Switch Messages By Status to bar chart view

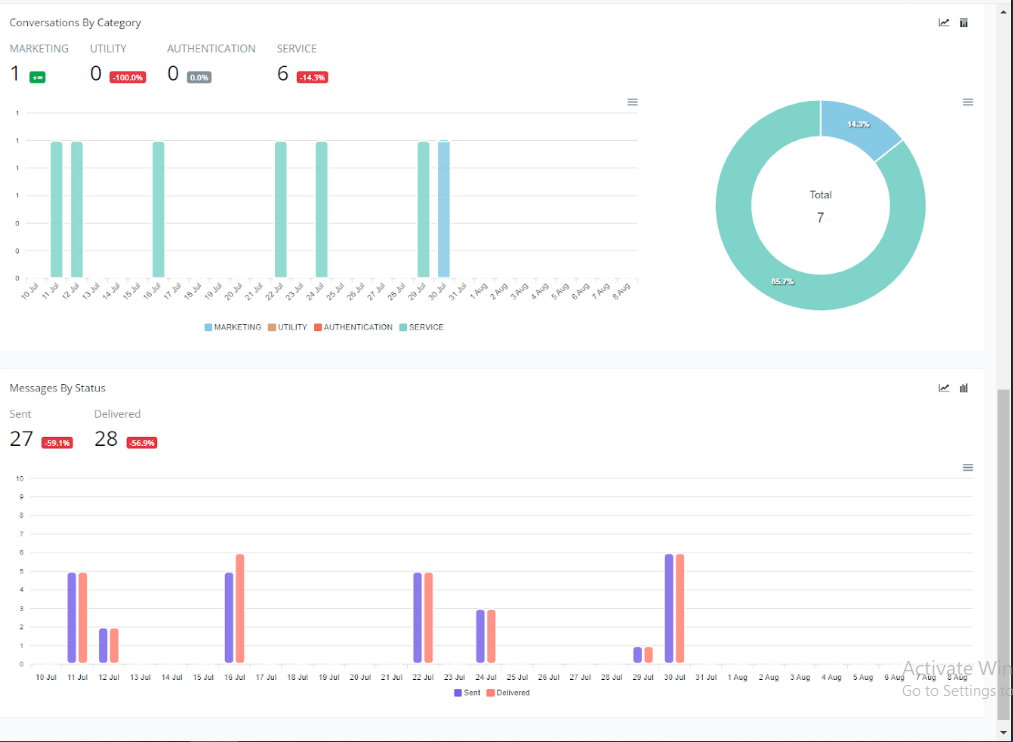(x=964, y=388)
